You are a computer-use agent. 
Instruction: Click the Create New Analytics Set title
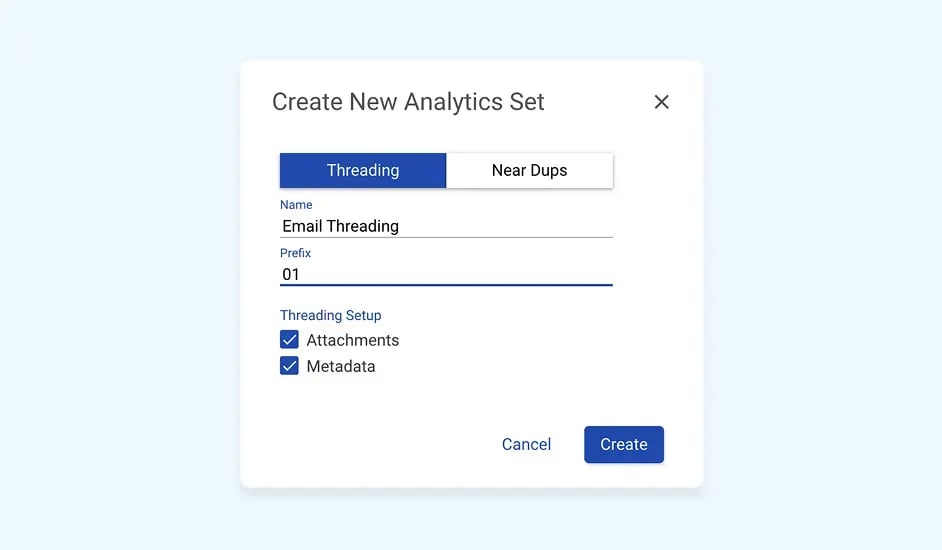408,102
